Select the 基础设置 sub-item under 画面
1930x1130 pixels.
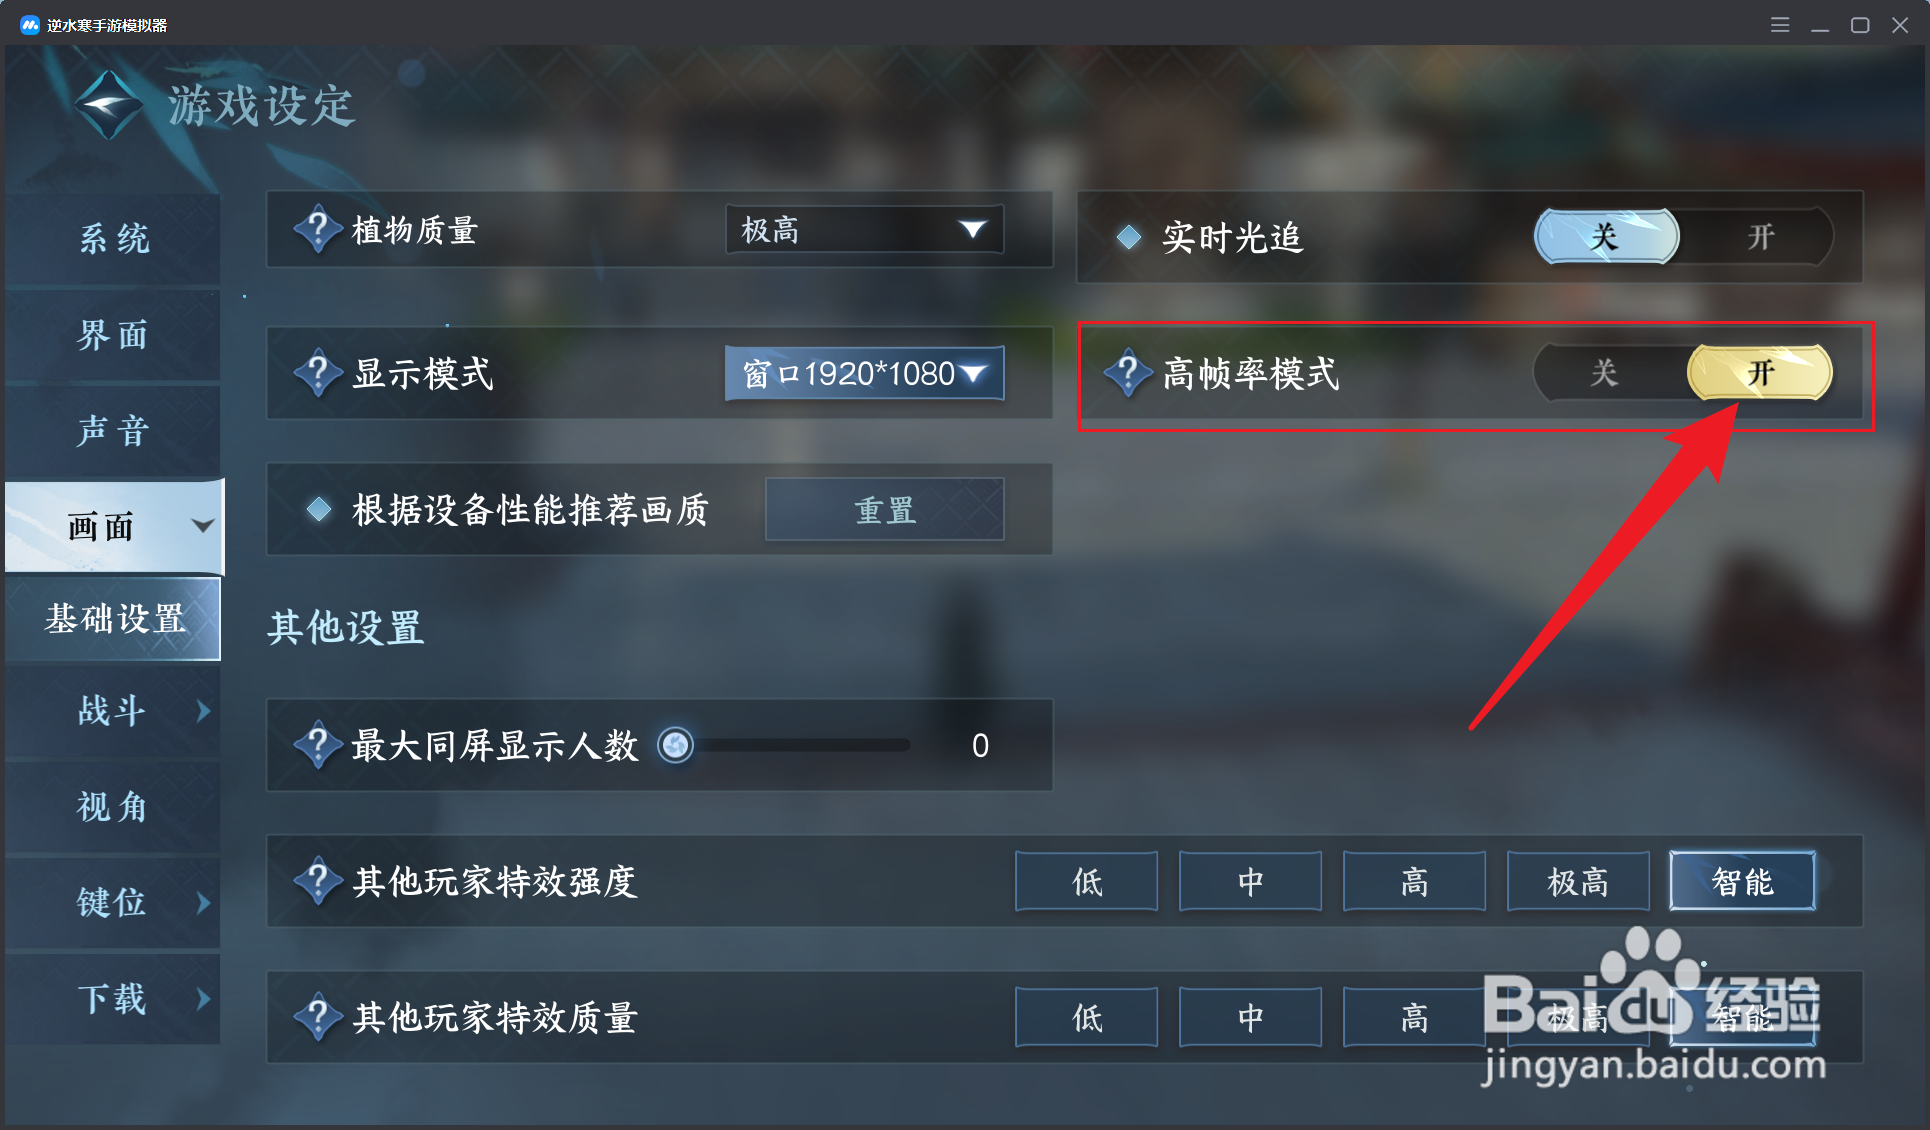113,619
